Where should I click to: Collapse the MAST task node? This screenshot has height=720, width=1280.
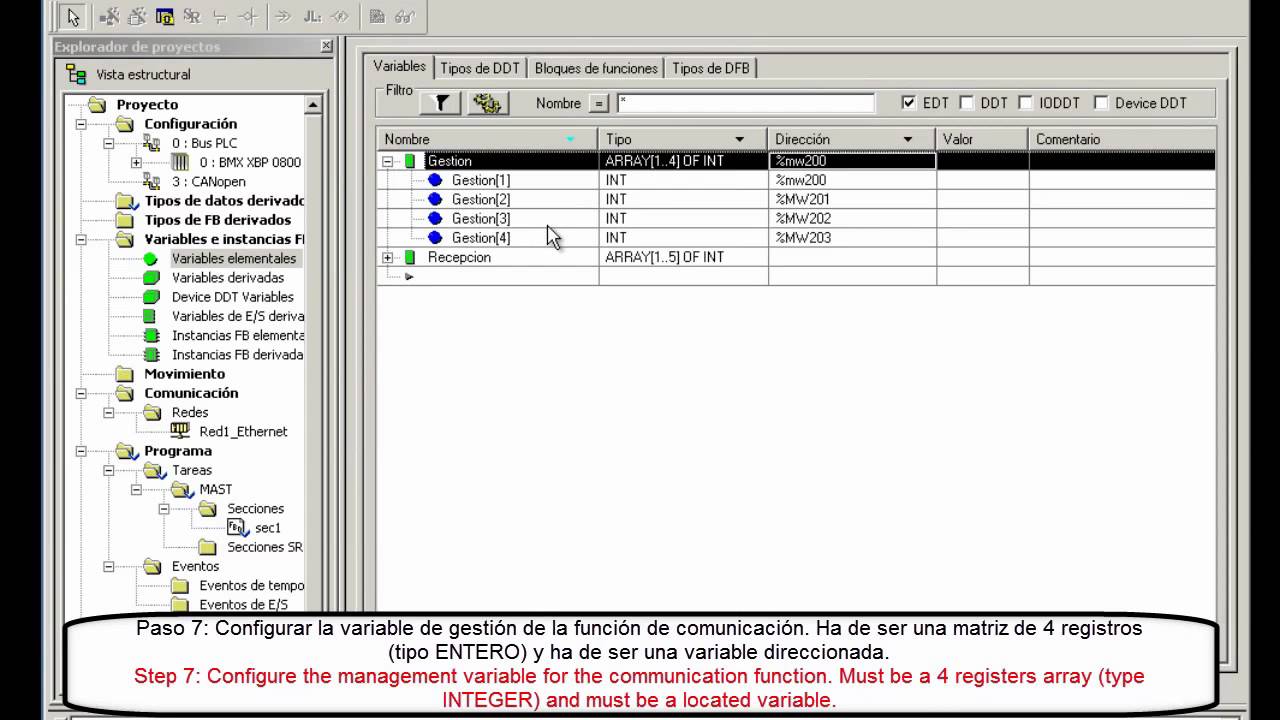pyautogui.click(x=136, y=489)
